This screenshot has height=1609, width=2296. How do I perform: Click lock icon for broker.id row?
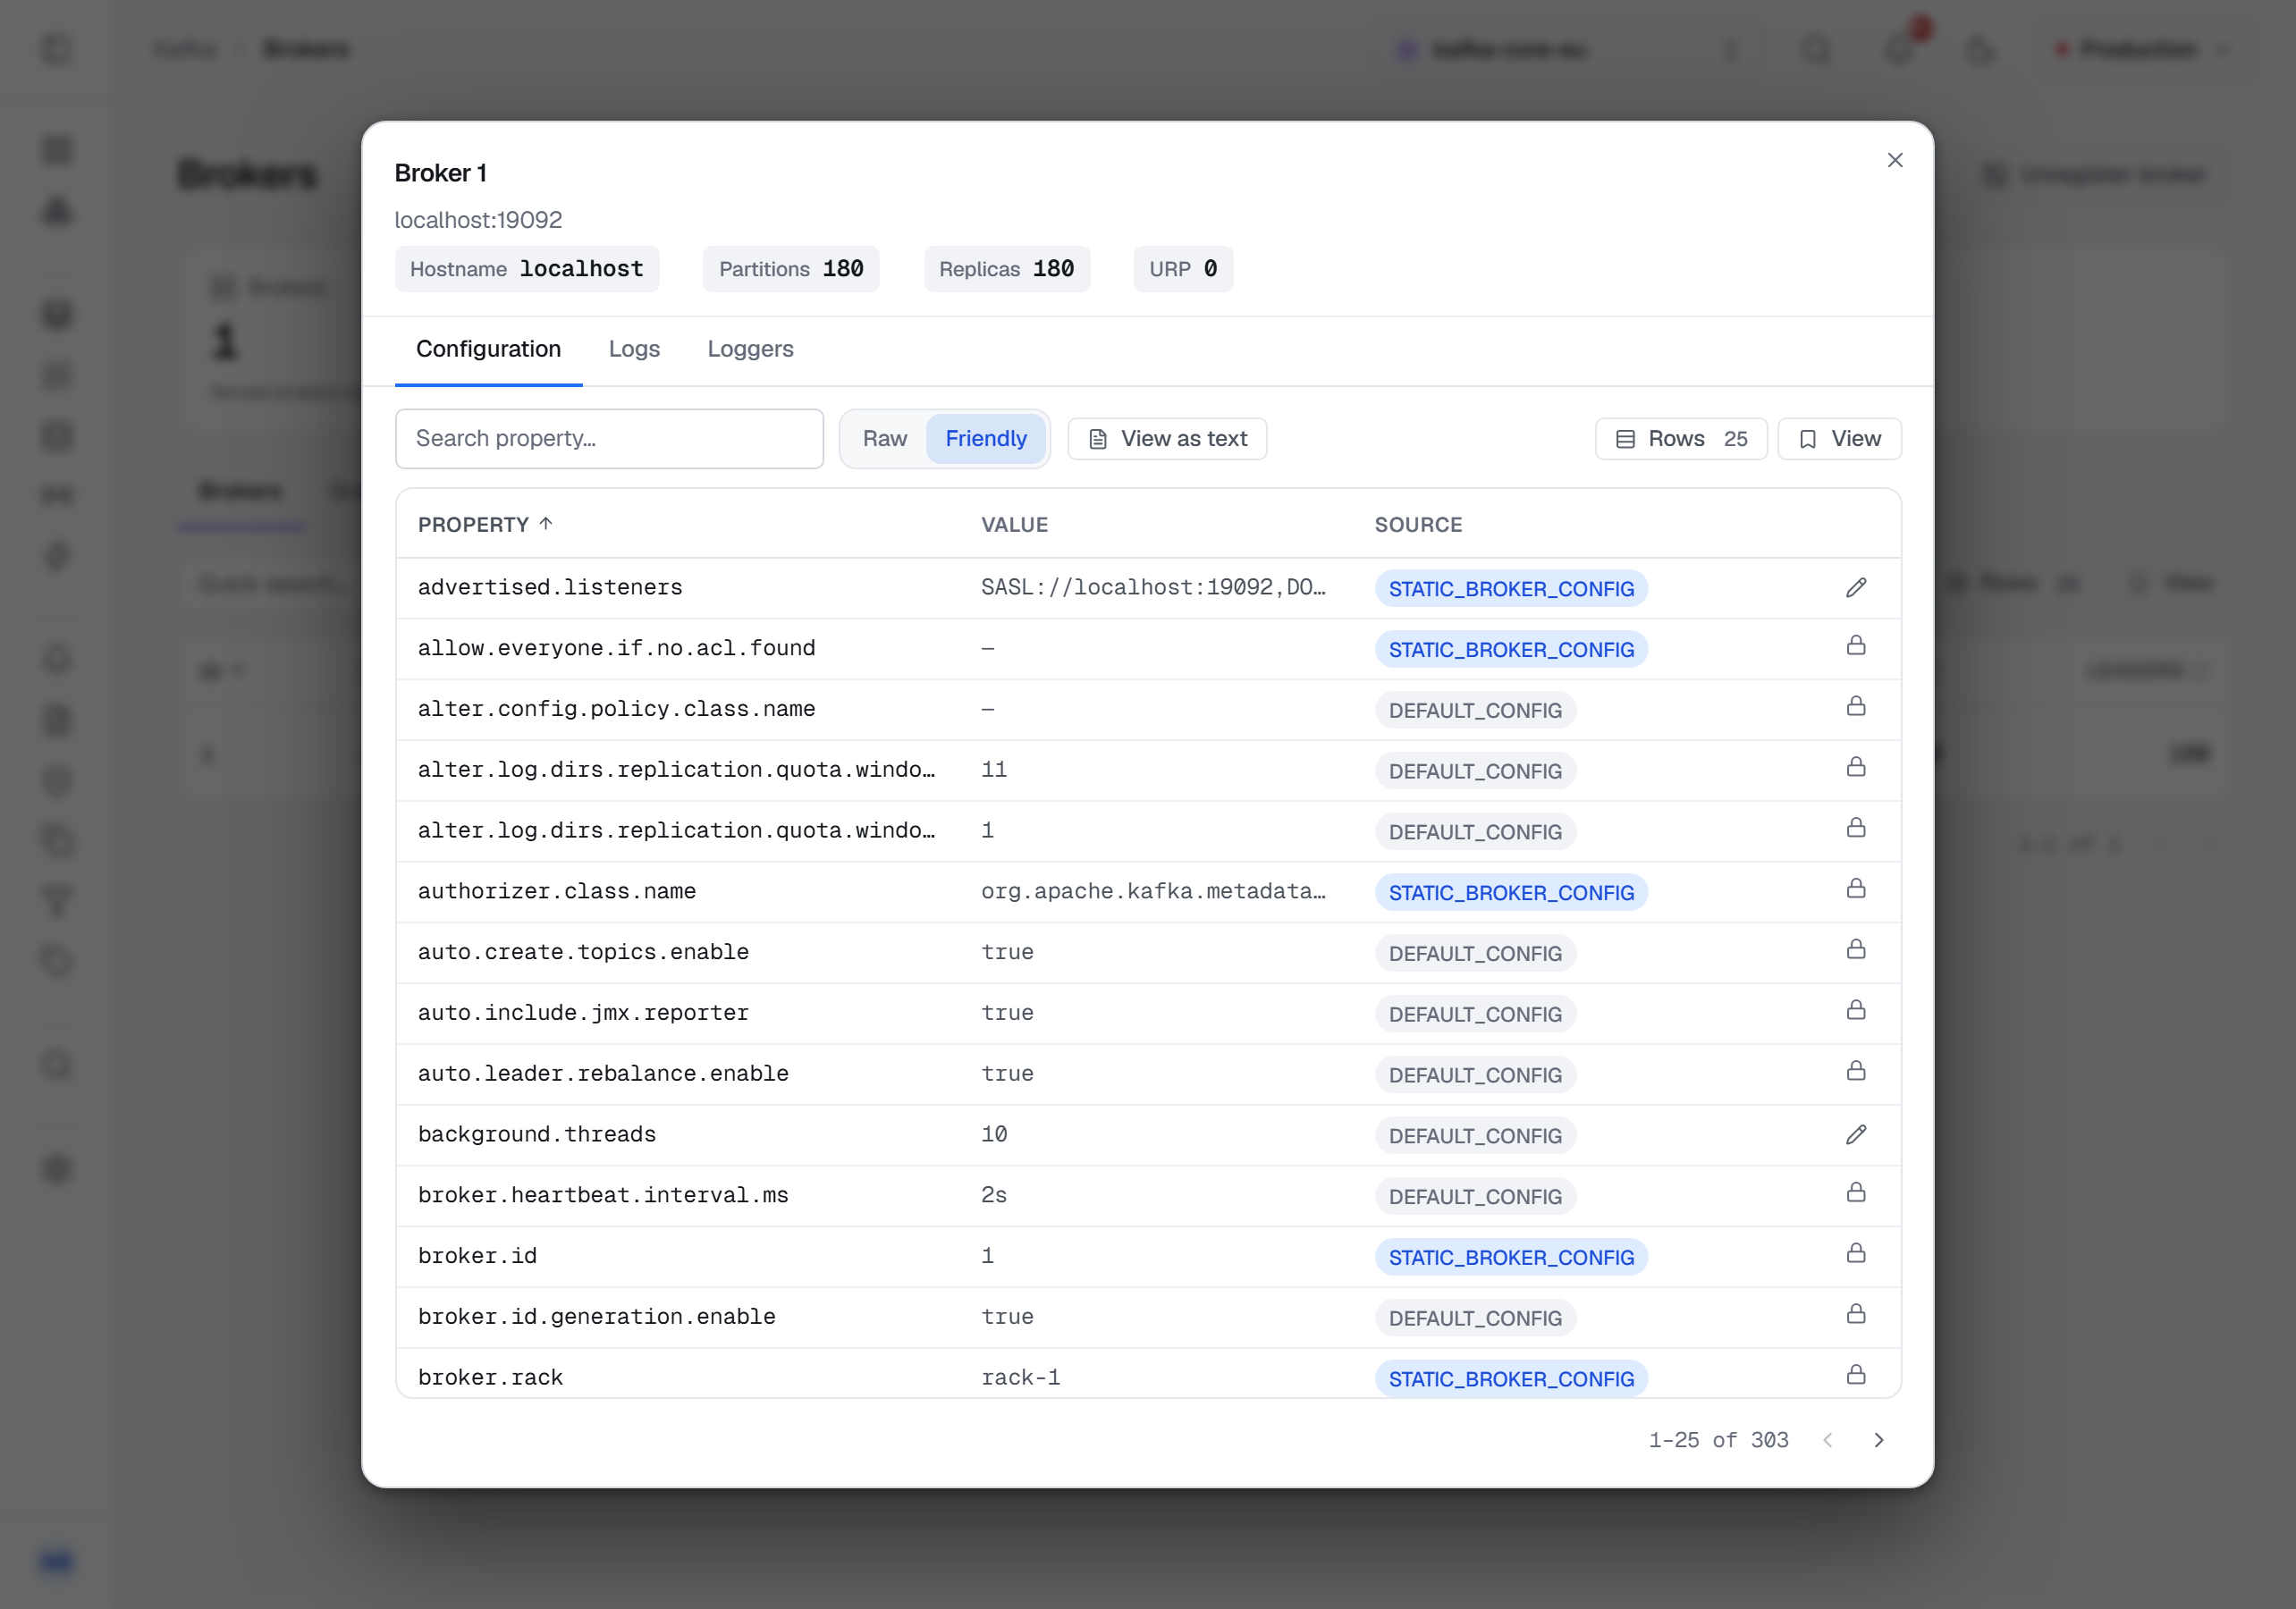coord(1855,1254)
